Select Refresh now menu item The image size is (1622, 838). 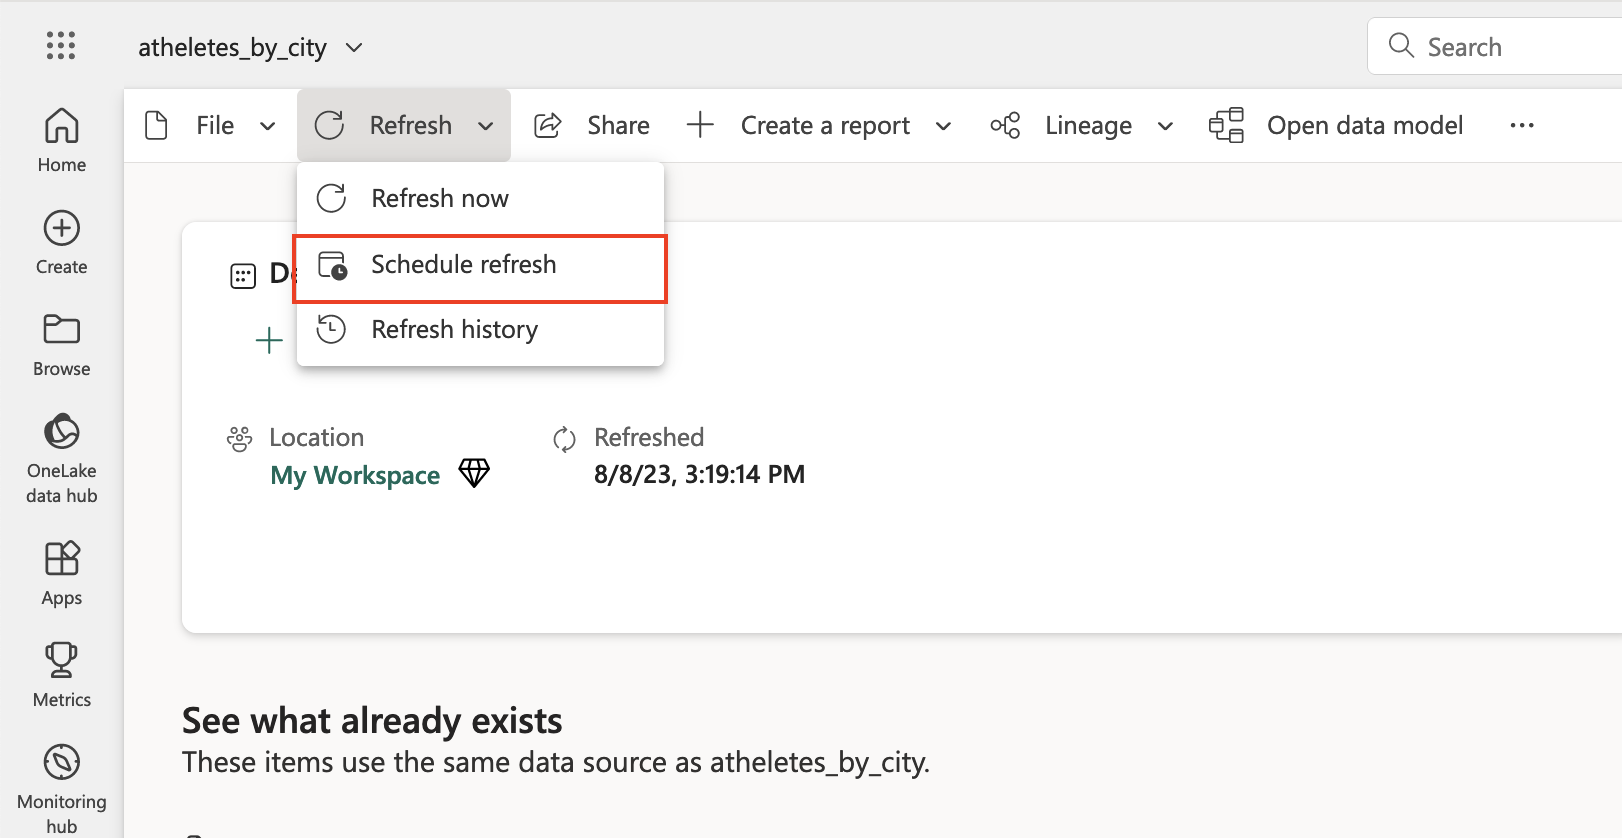[480, 198]
